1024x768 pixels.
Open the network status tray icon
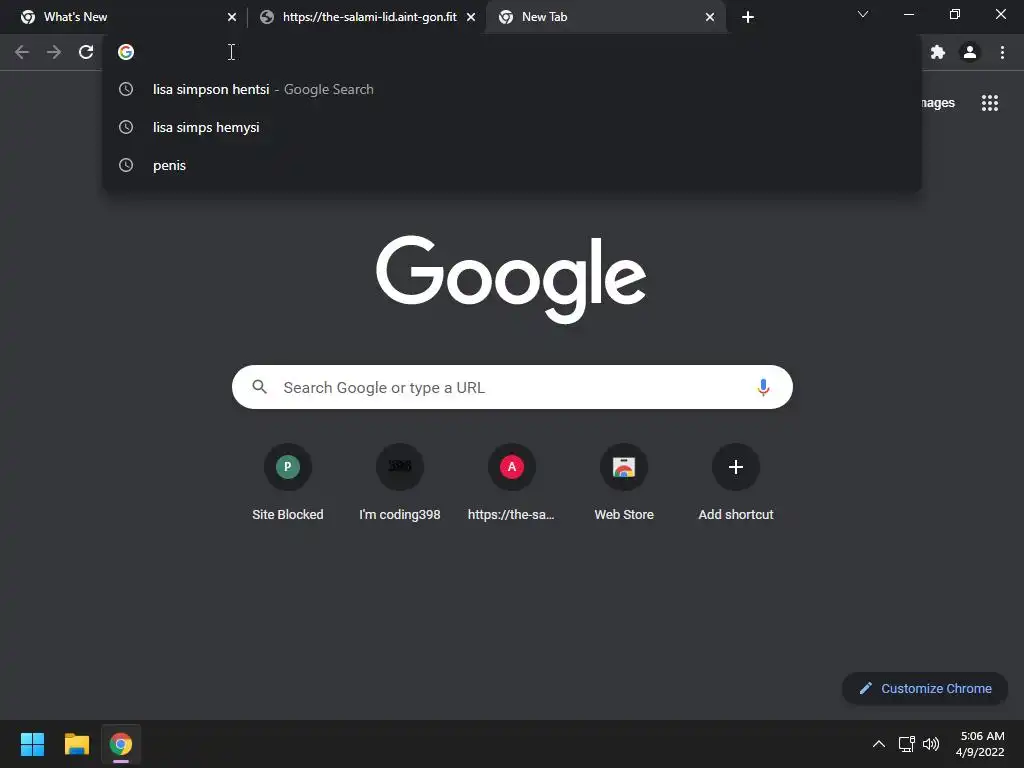906,744
